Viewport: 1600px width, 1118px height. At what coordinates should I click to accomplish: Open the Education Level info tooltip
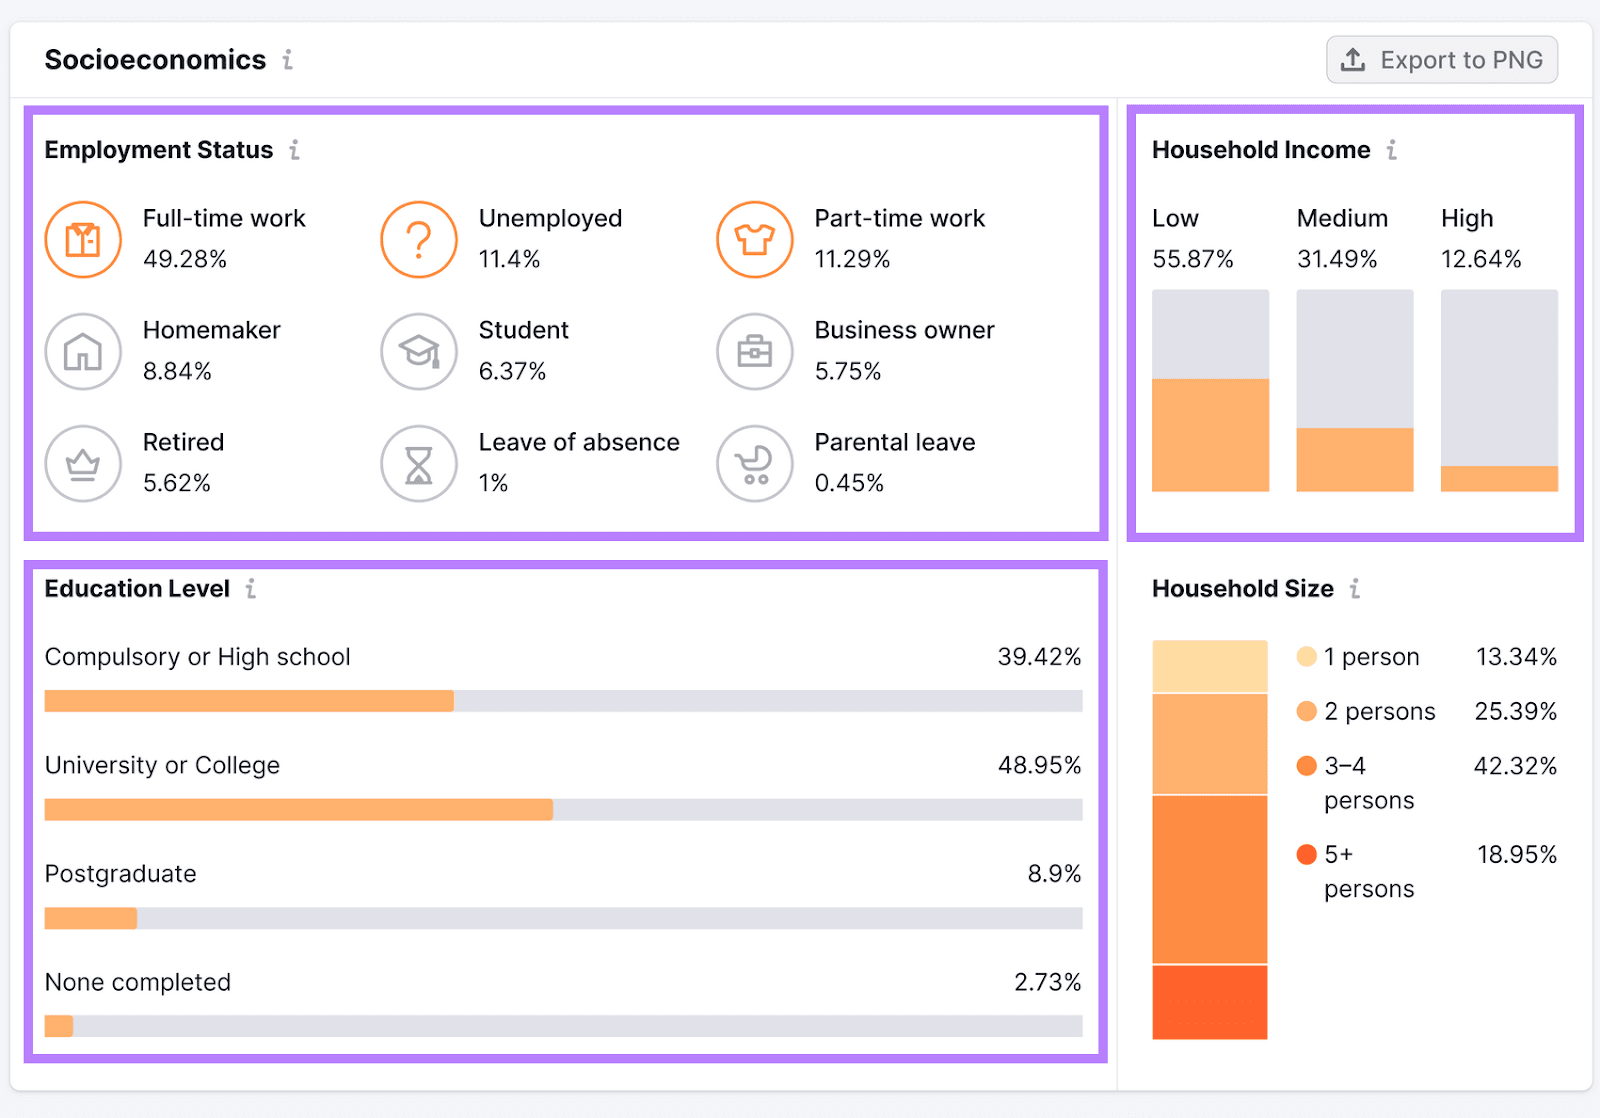tap(252, 589)
